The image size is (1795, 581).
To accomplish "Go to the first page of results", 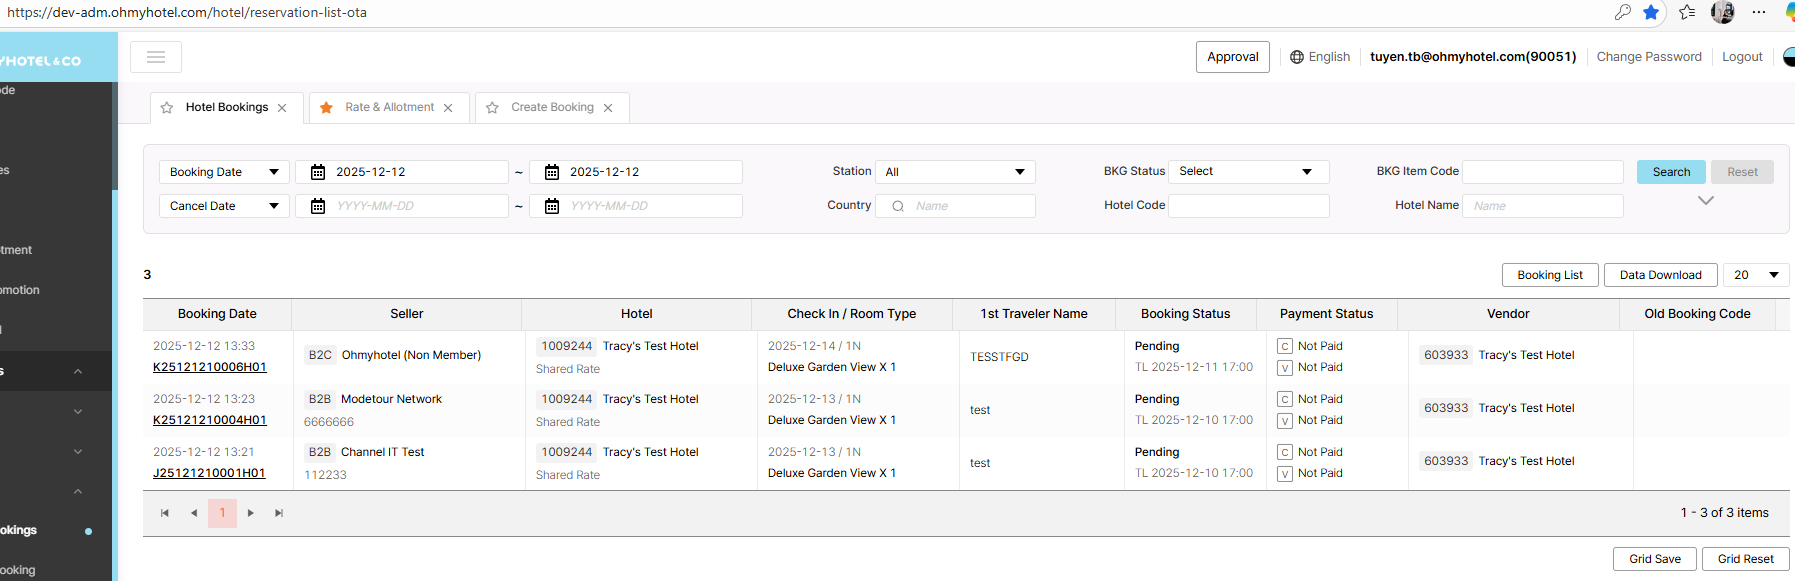I will point(165,513).
